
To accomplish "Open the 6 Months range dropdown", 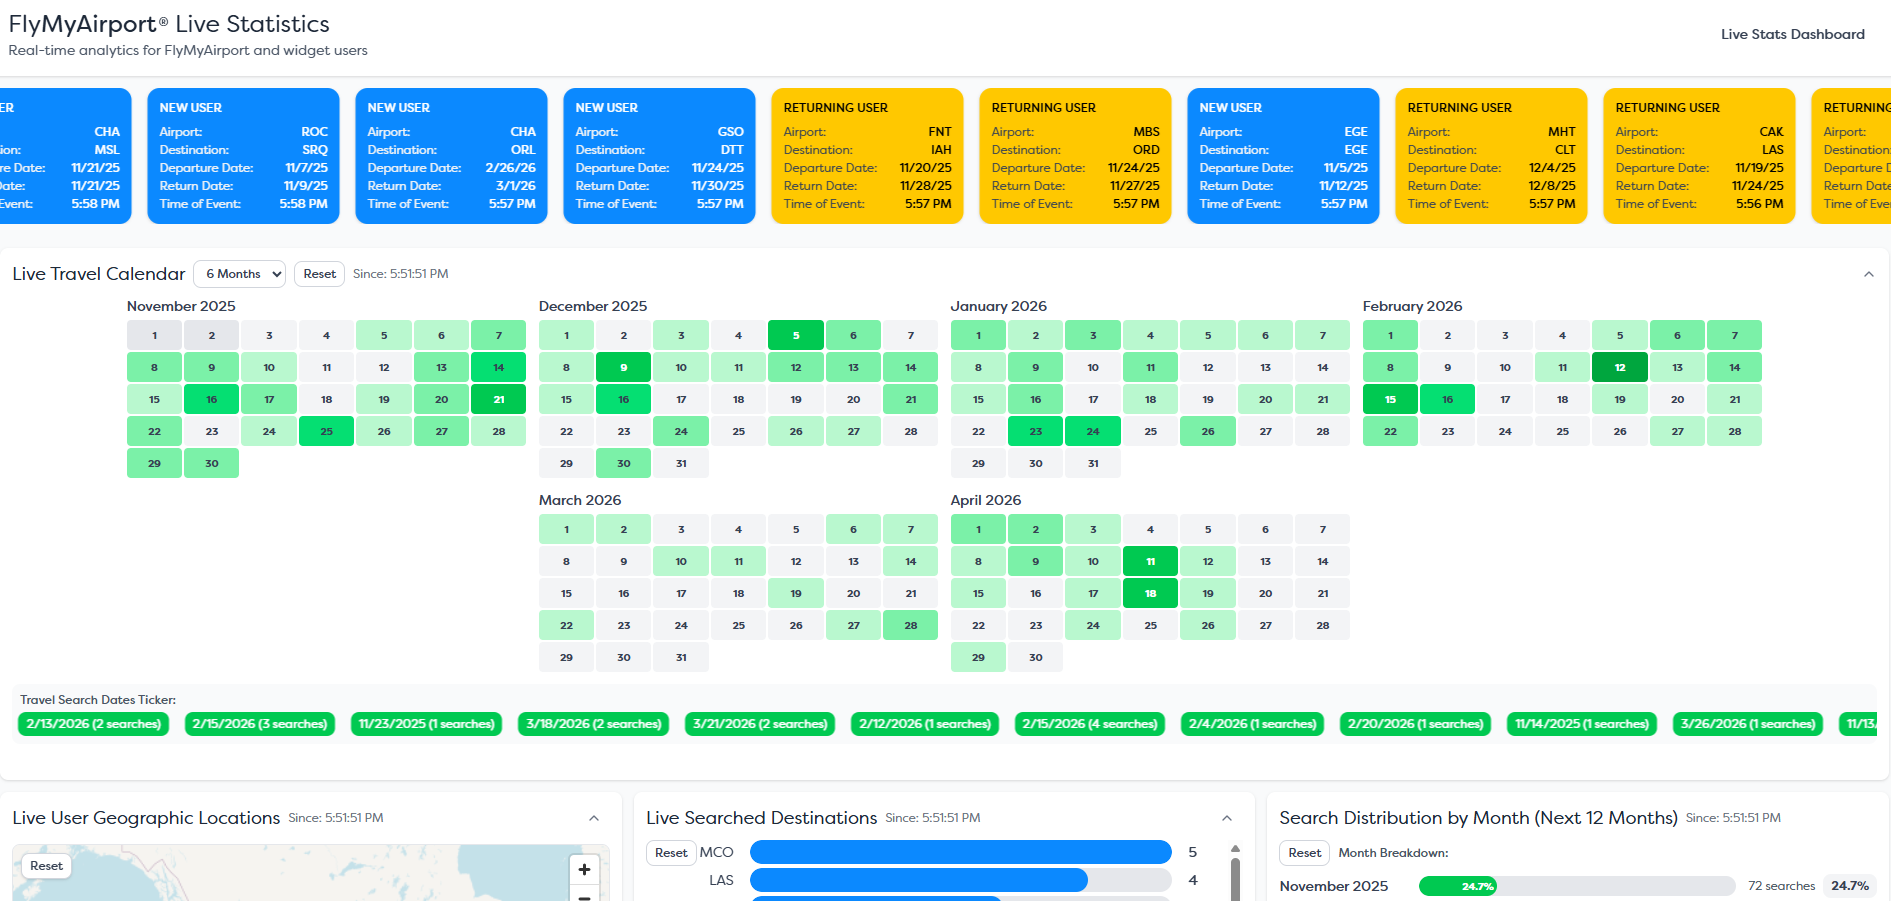I will pos(239,274).
